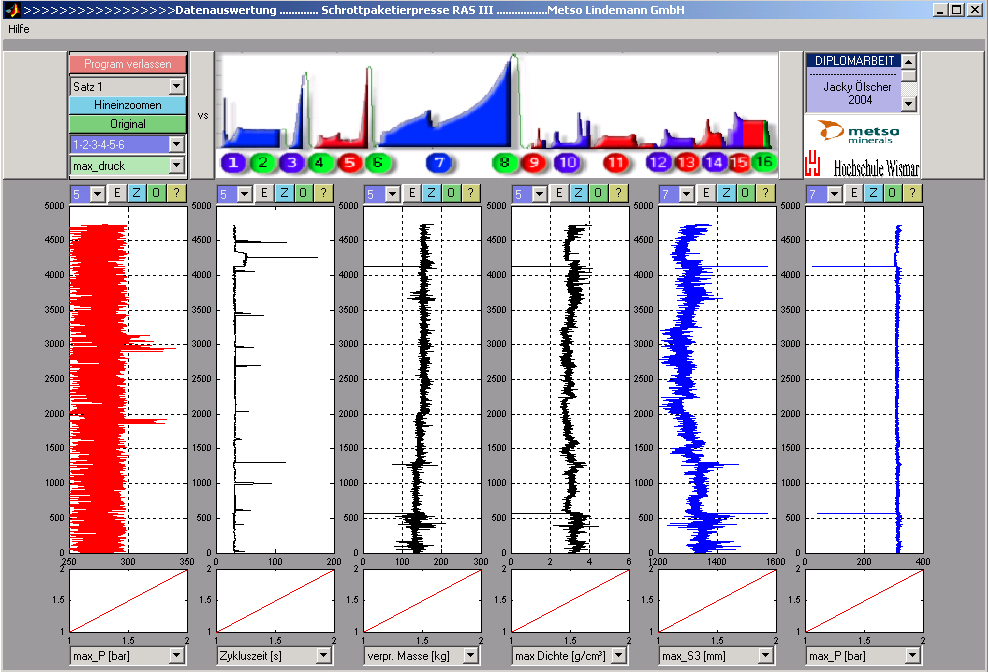Select the purple phase 3 marker
Image resolution: width=988 pixels, height=672 pixels.
coord(291,162)
